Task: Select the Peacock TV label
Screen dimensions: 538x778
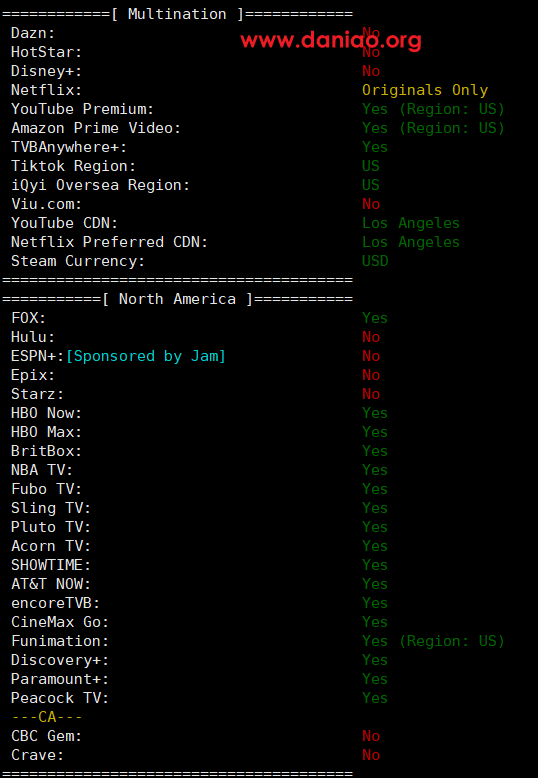Action: coord(60,698)
